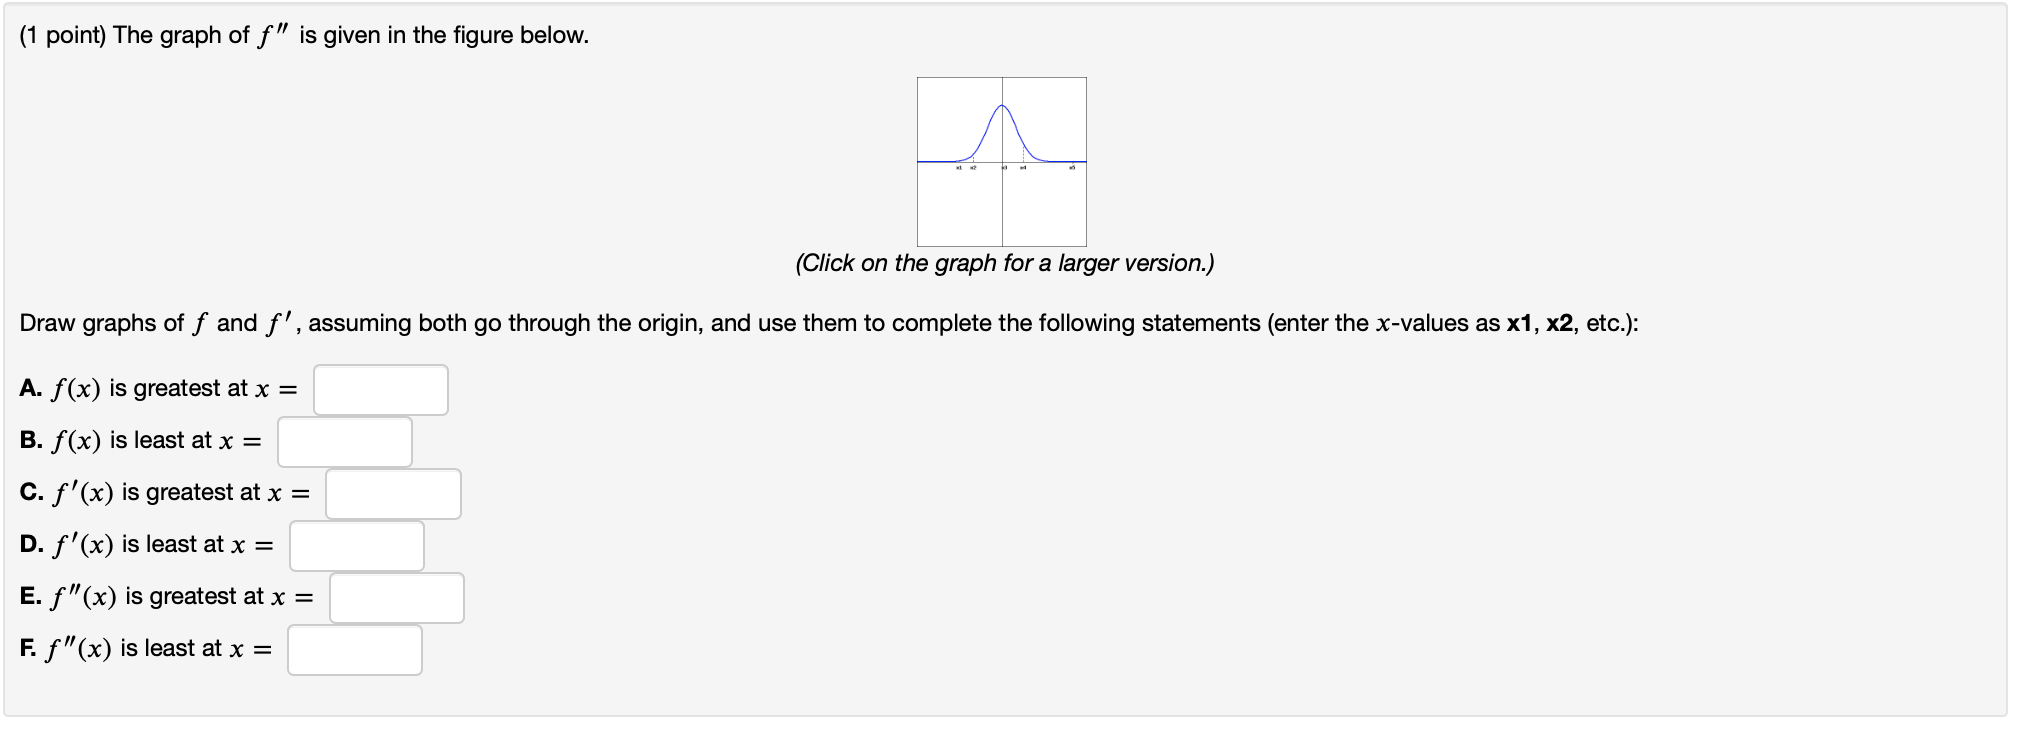Click the x5 tick label on the graph

[x=1072, y=167]
